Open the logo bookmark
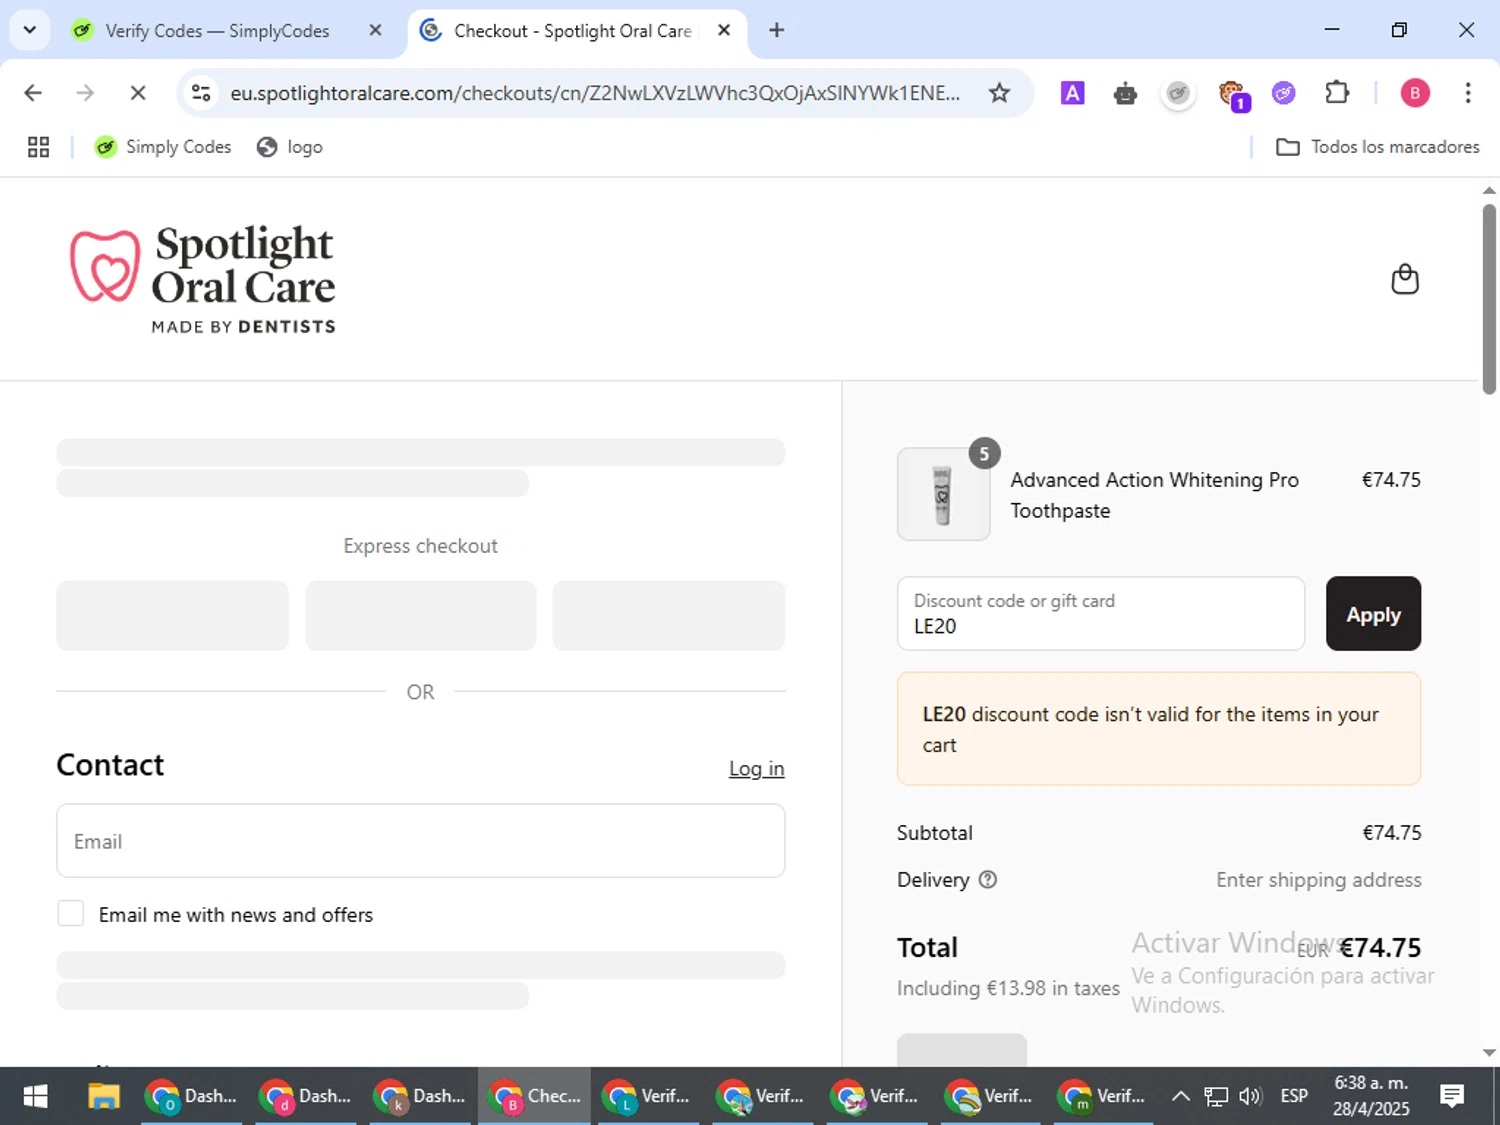 [x=290, y=147]
